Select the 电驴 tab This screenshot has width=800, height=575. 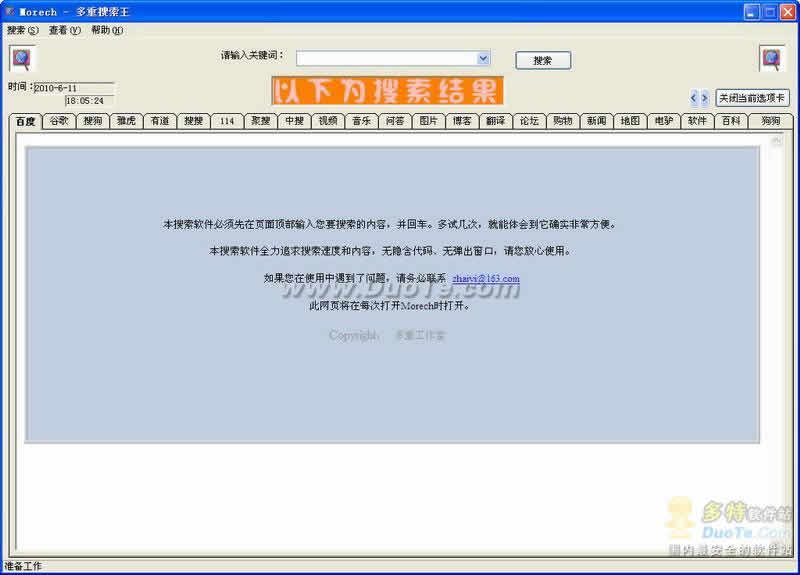(x=664, y=121)
